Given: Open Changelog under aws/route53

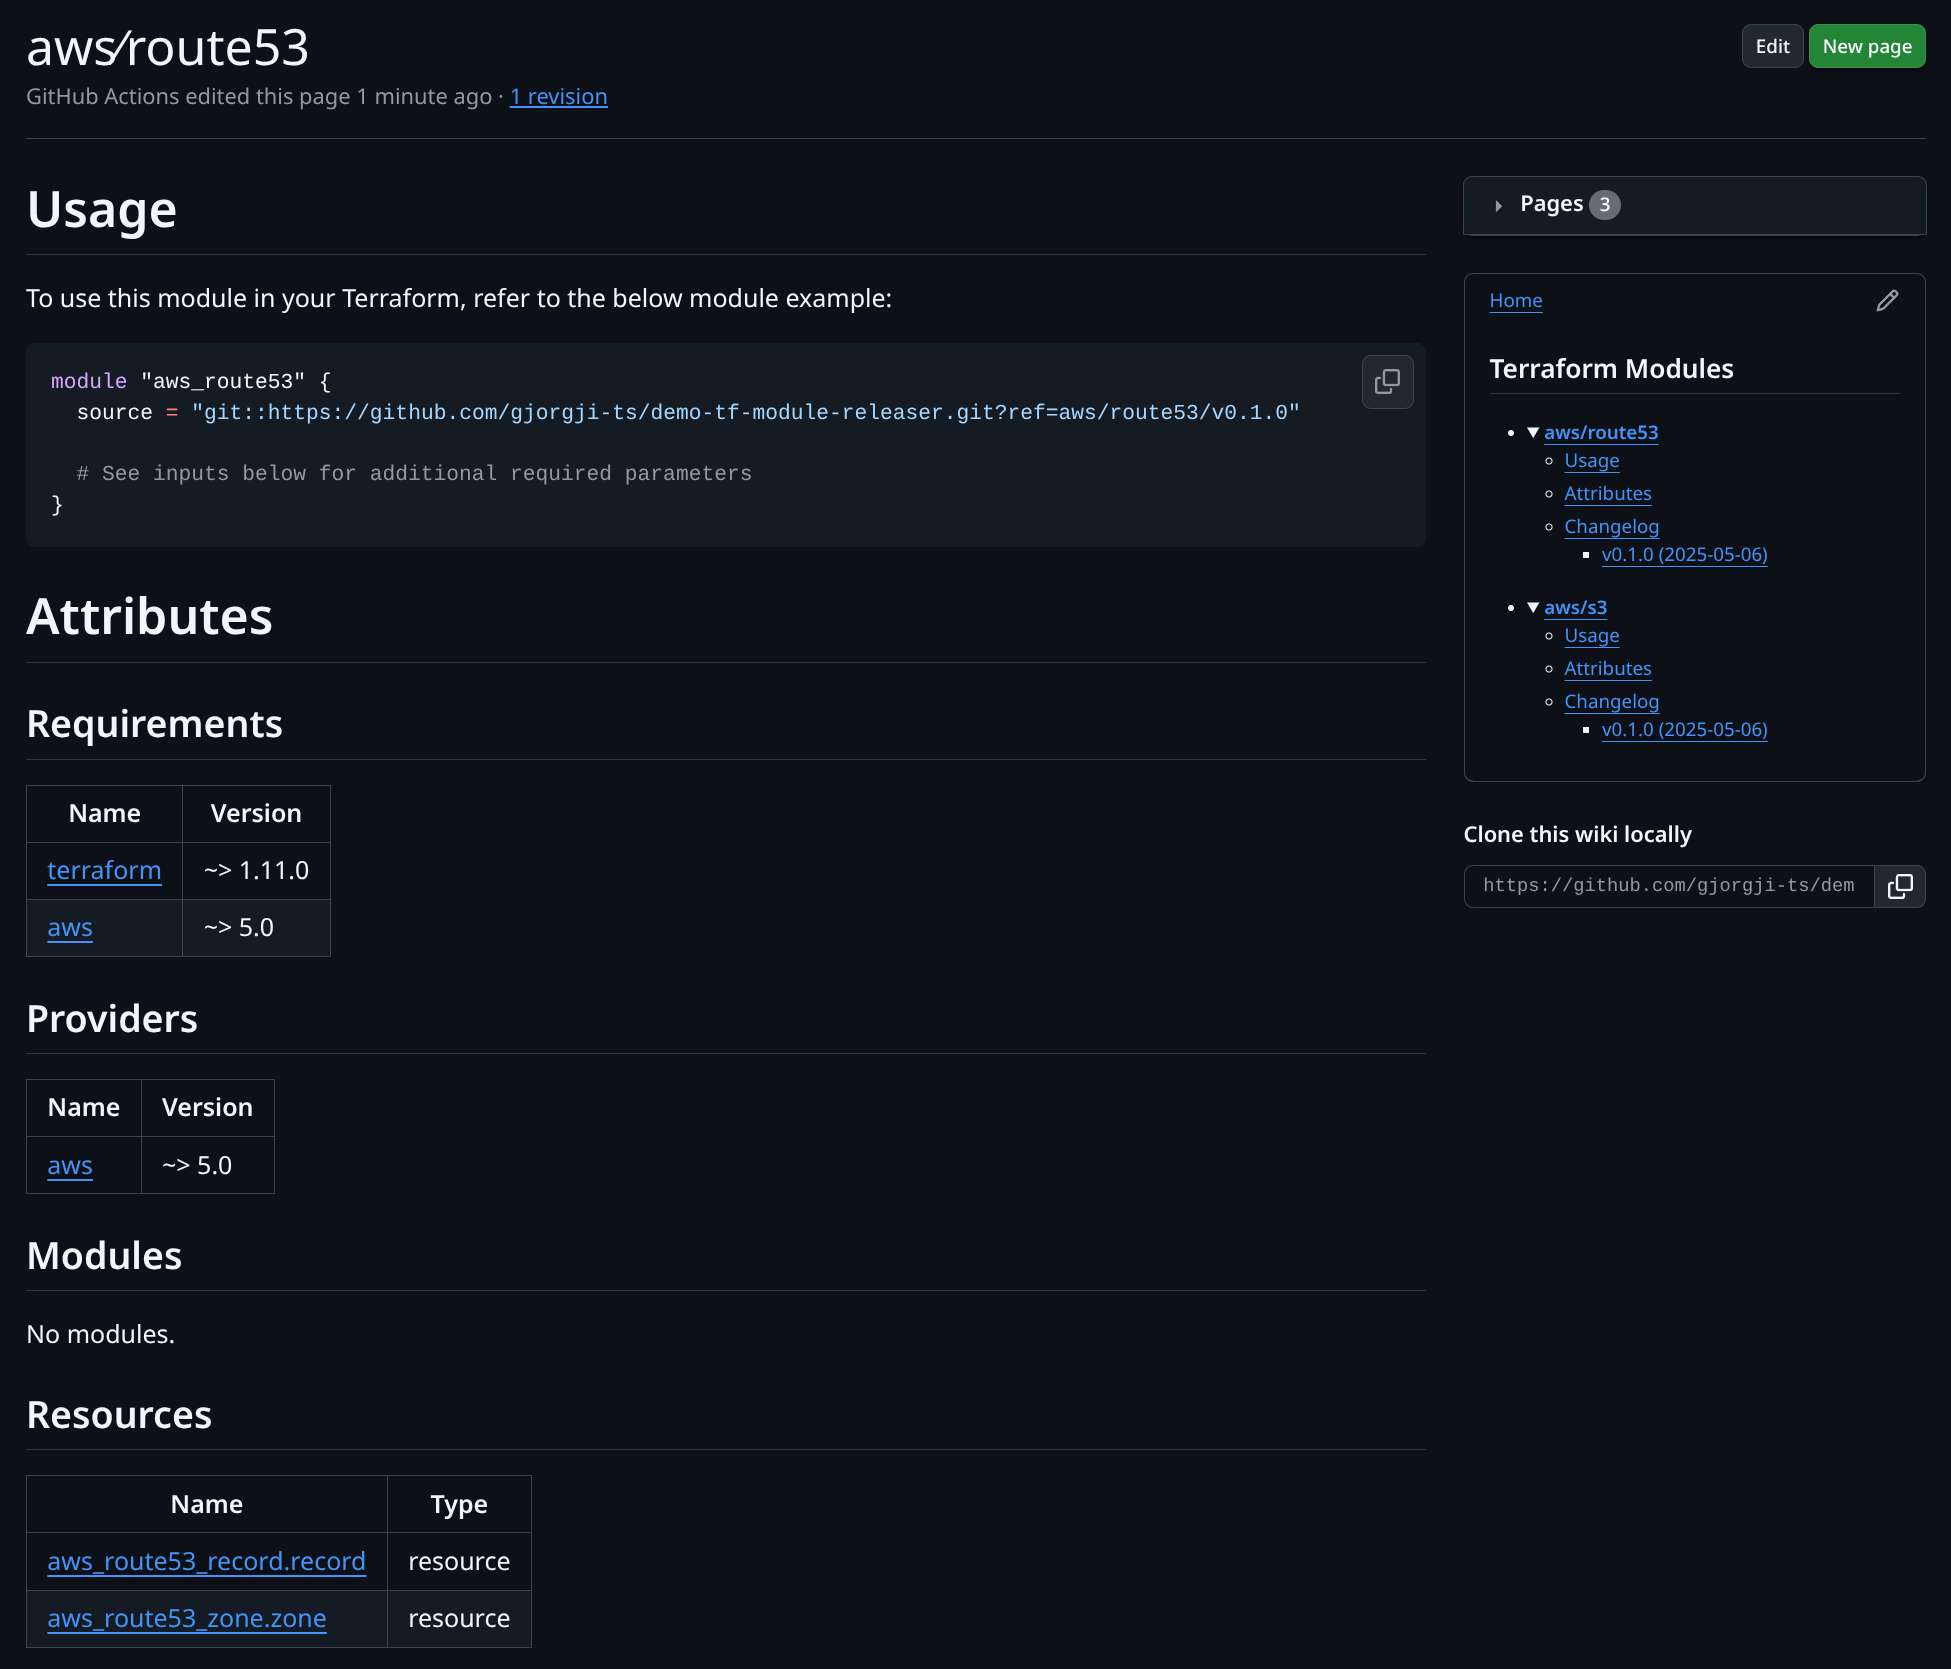Looking at the screenshot, I should tap(1611, 527).
